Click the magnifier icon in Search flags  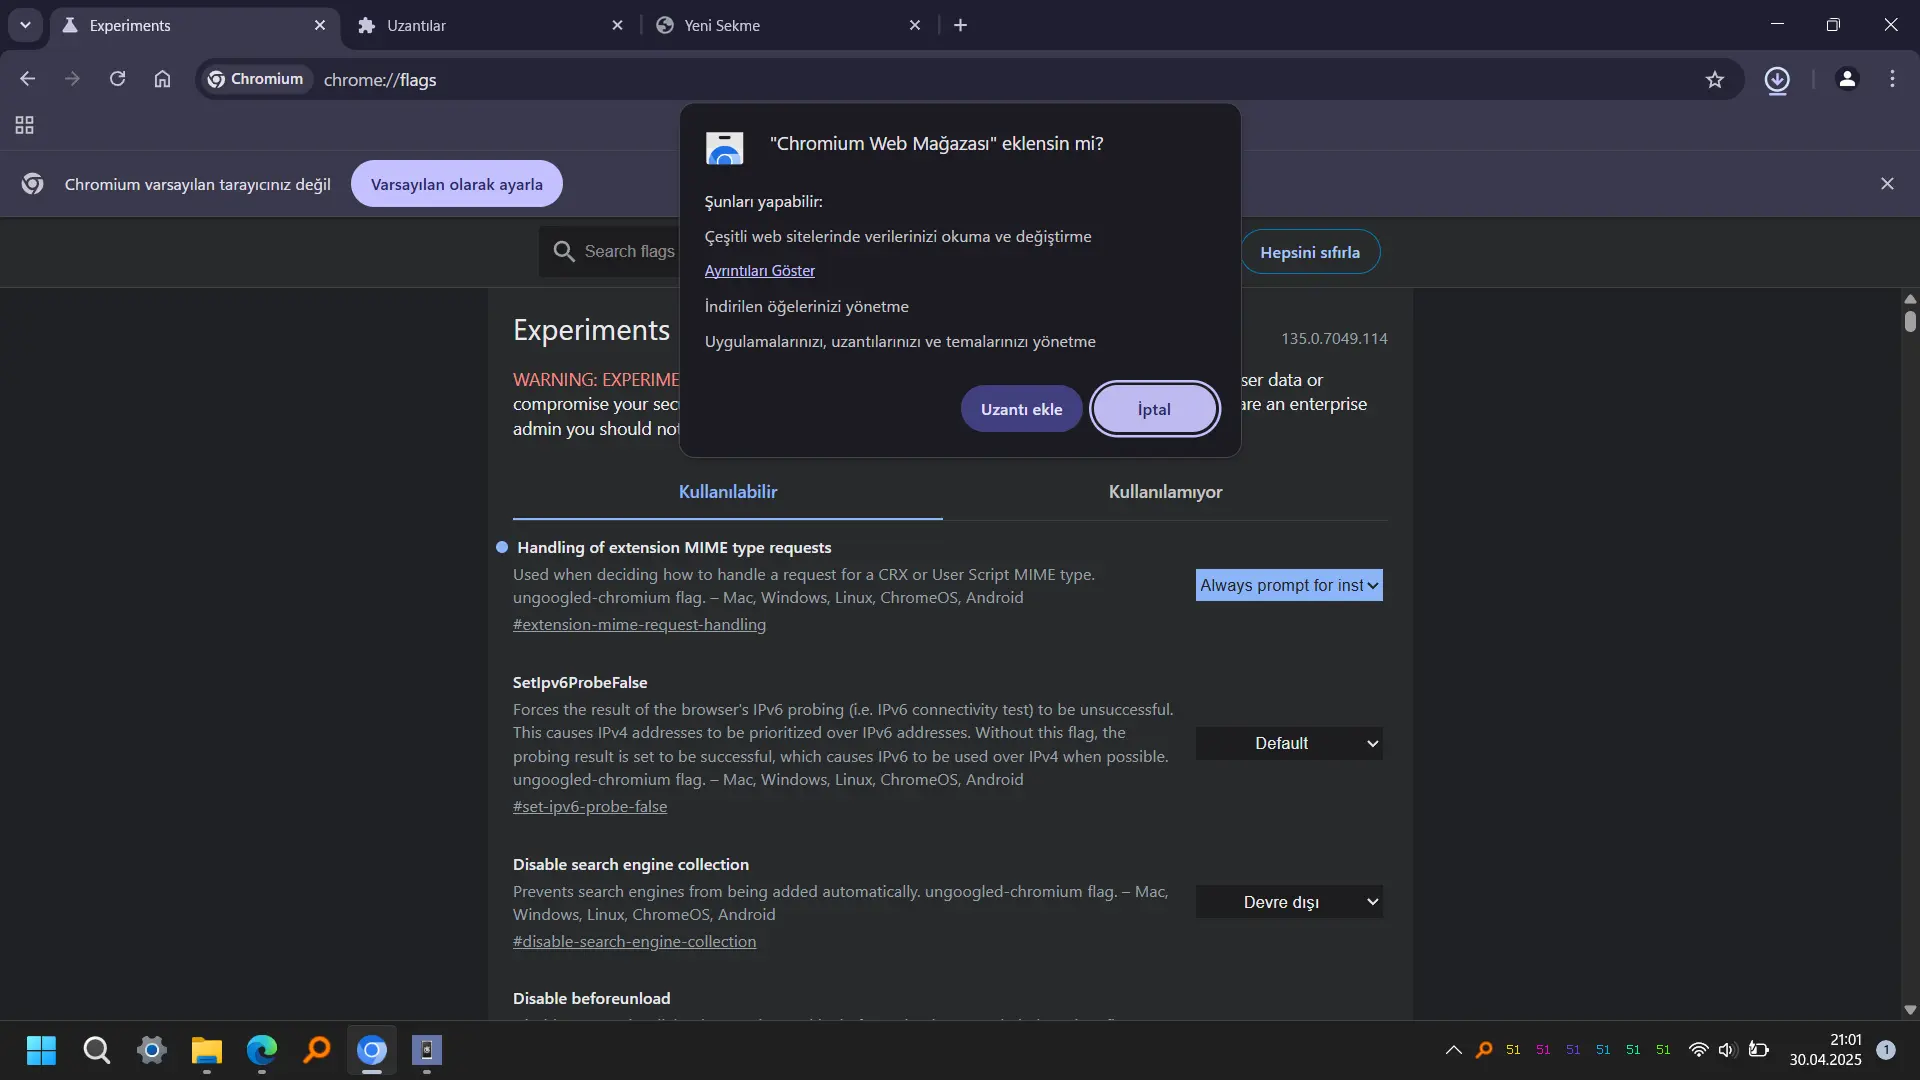pyautogui.click(x=564, y=252)
